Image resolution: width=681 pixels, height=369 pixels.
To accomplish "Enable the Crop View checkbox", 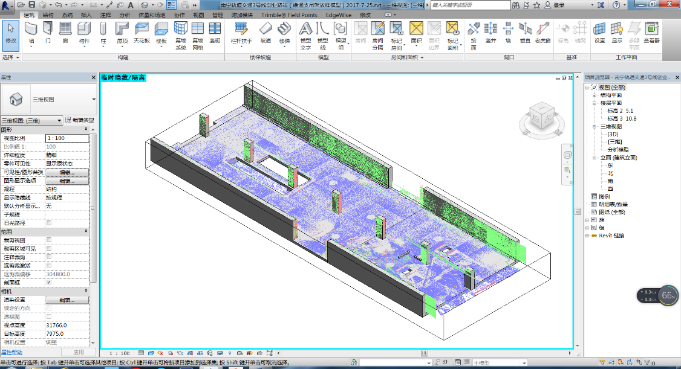I will pos(49,240).
